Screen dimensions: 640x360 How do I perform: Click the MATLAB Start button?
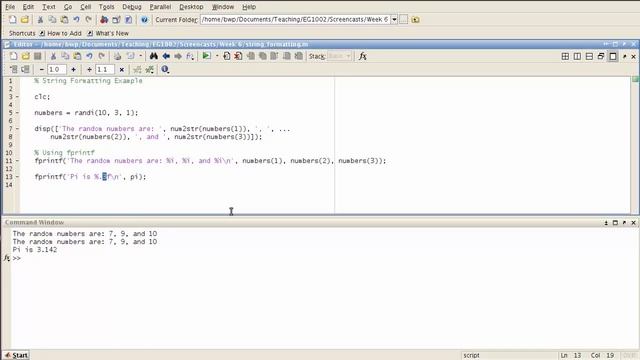16,355
